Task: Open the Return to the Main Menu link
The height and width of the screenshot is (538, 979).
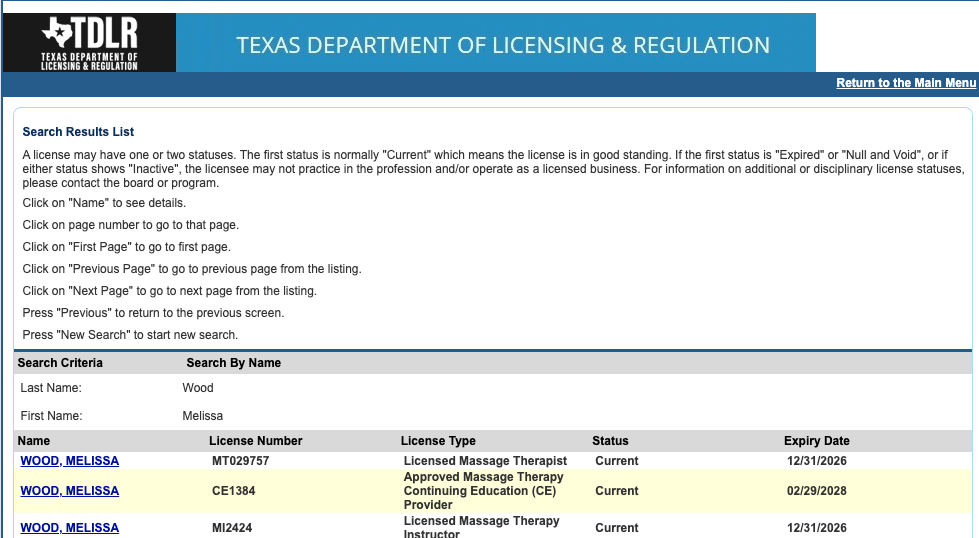Action: 906,83
